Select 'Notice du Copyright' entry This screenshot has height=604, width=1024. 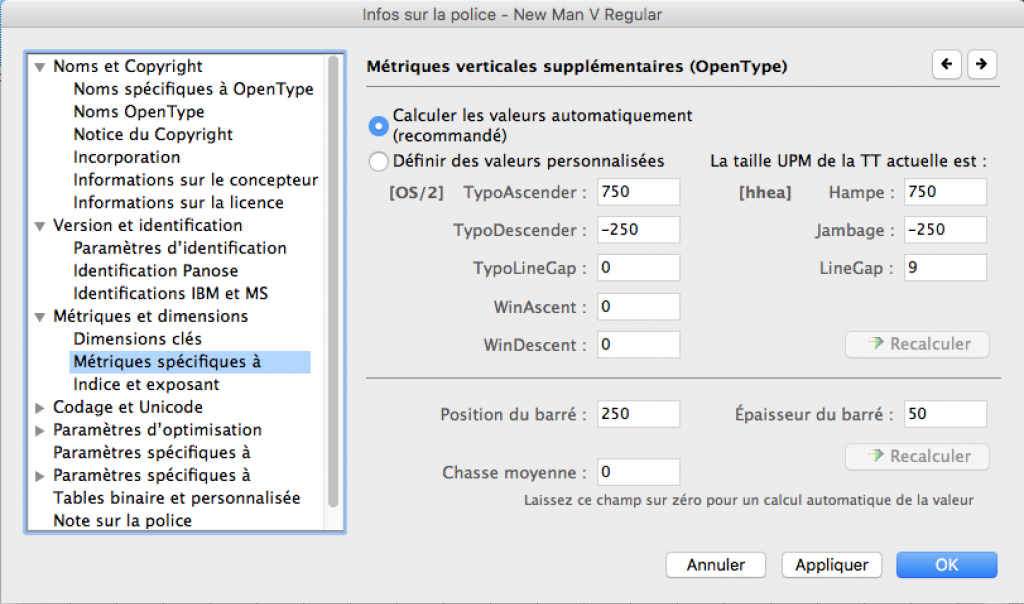tap(153, 134)
